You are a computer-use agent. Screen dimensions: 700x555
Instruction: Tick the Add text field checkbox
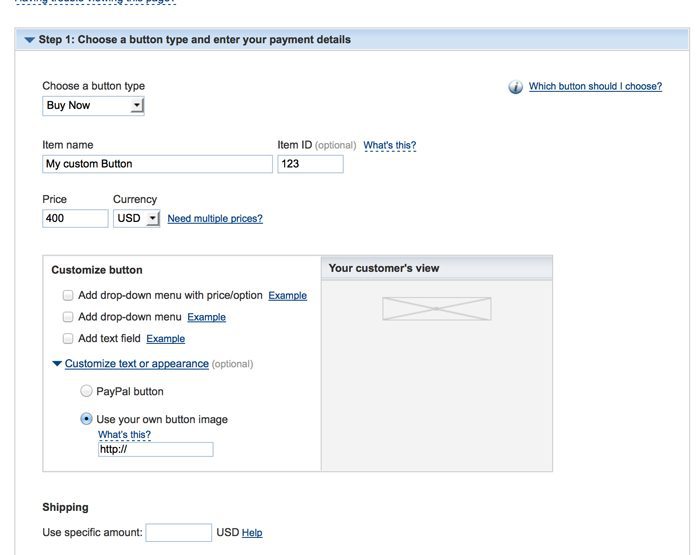click(x=68, y=339)
